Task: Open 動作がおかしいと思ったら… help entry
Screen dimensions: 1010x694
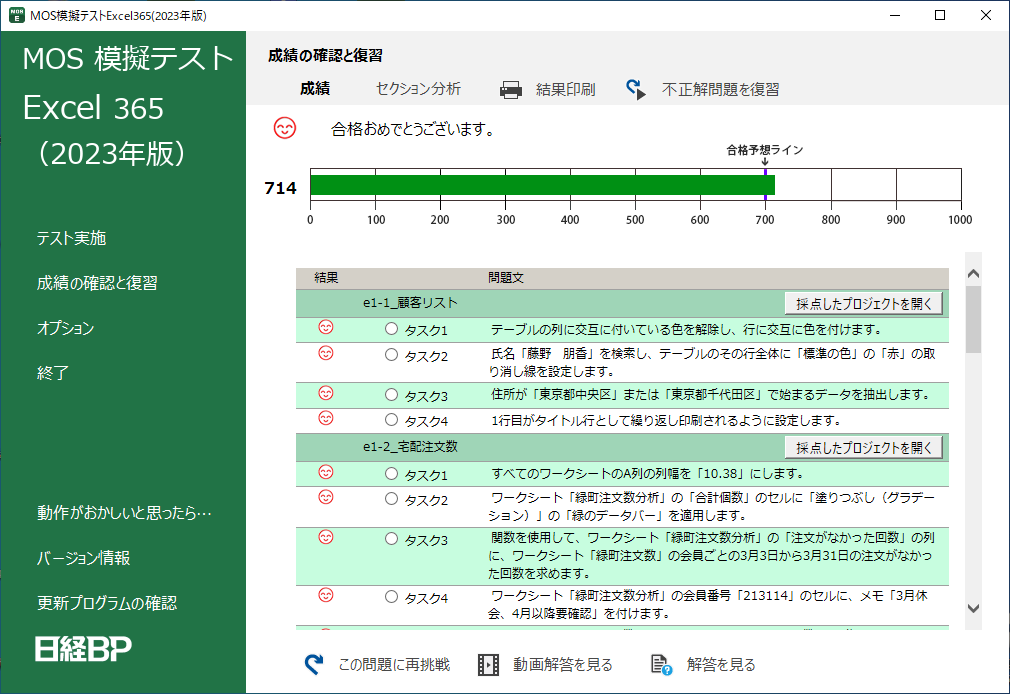Action: click(124, 513)
